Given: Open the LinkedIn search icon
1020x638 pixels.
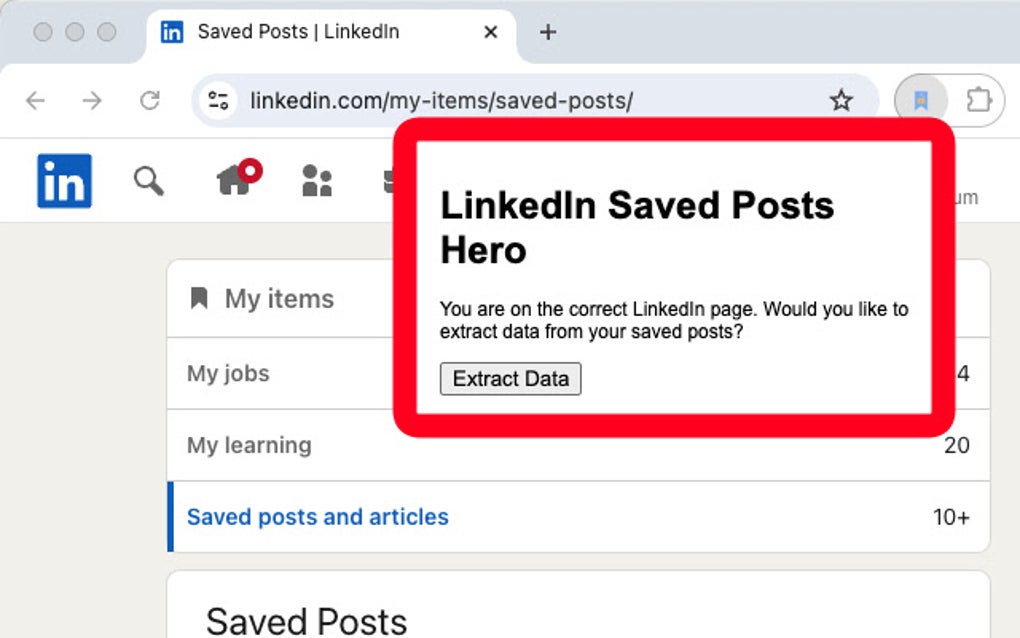Looking at the screenshot, I should click(x=148, y=181).
